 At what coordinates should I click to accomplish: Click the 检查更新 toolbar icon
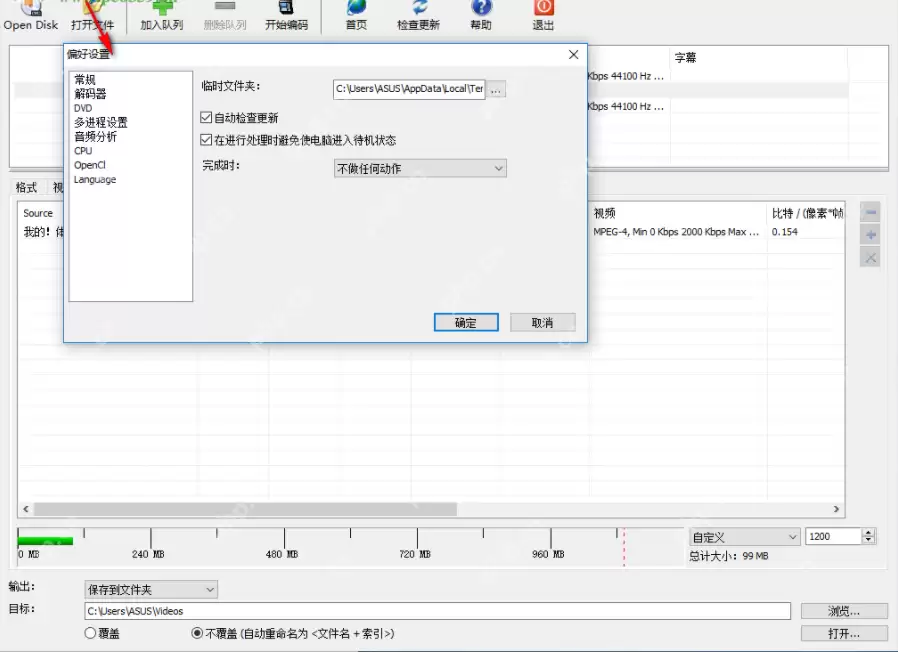[419, 15]
